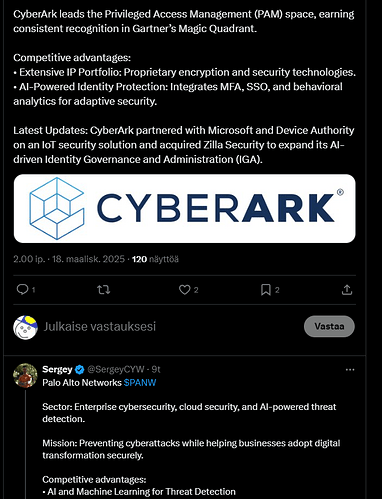Image resolution: width=382 pixels, height=499 pixels.
Task: Open the @SergeyCYW handle link
Action: point(116,369)
